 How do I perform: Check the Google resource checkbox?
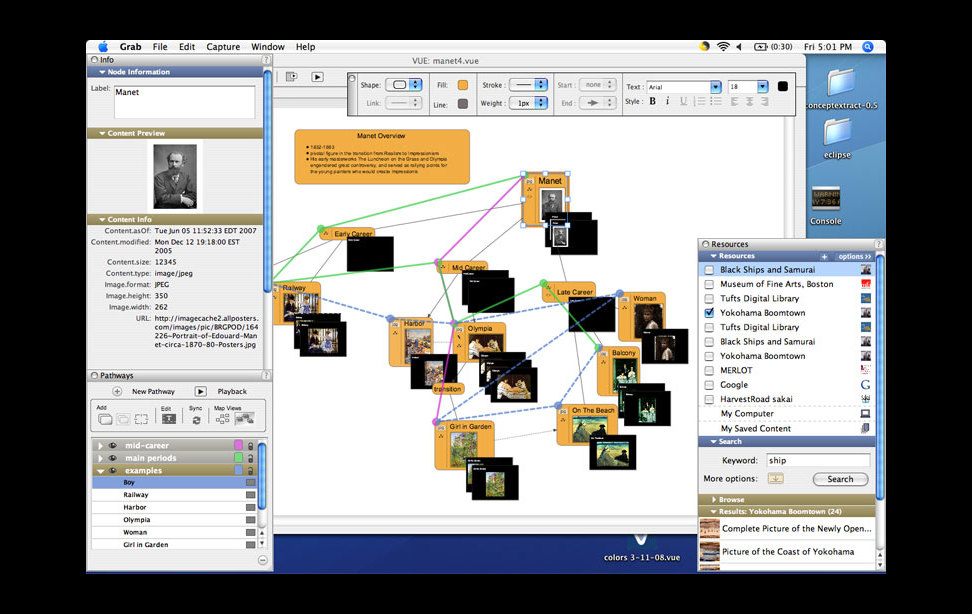[709, 385]
